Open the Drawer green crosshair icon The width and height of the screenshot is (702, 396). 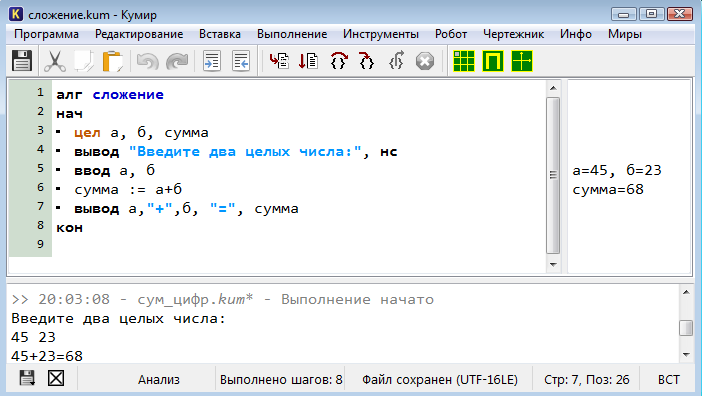pos(522,61)
